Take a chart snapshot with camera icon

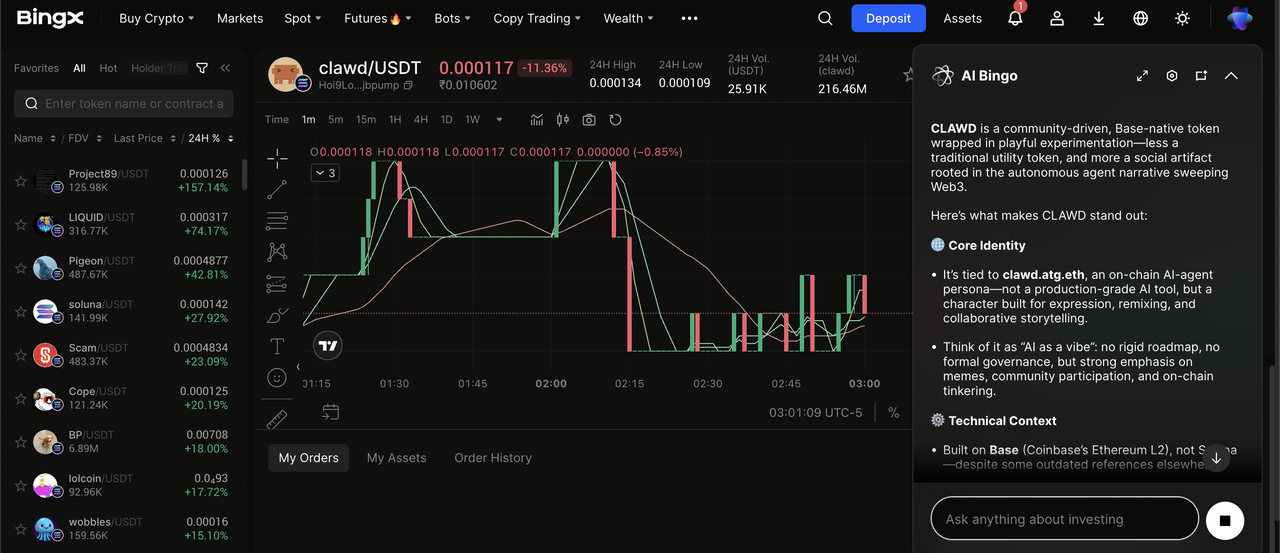pos(589,120)
